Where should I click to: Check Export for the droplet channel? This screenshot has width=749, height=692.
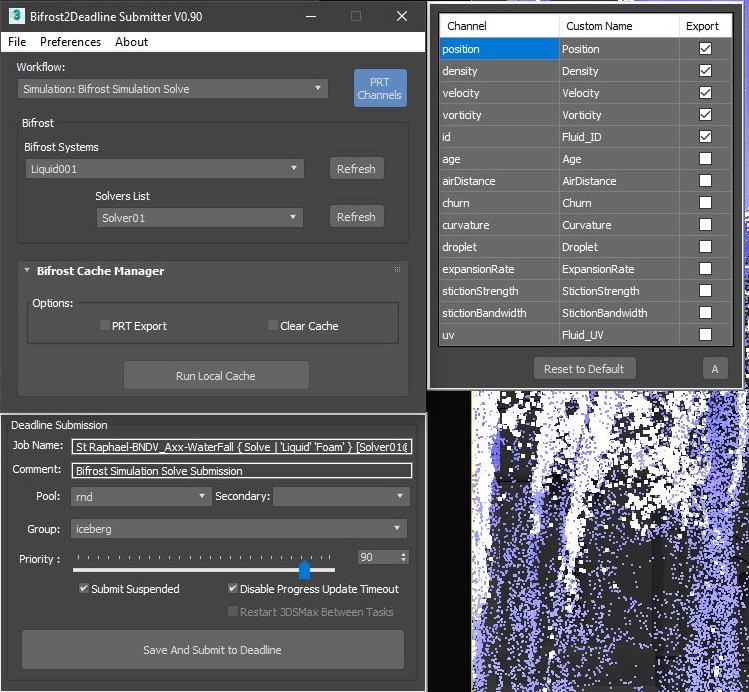click(705, 246)
